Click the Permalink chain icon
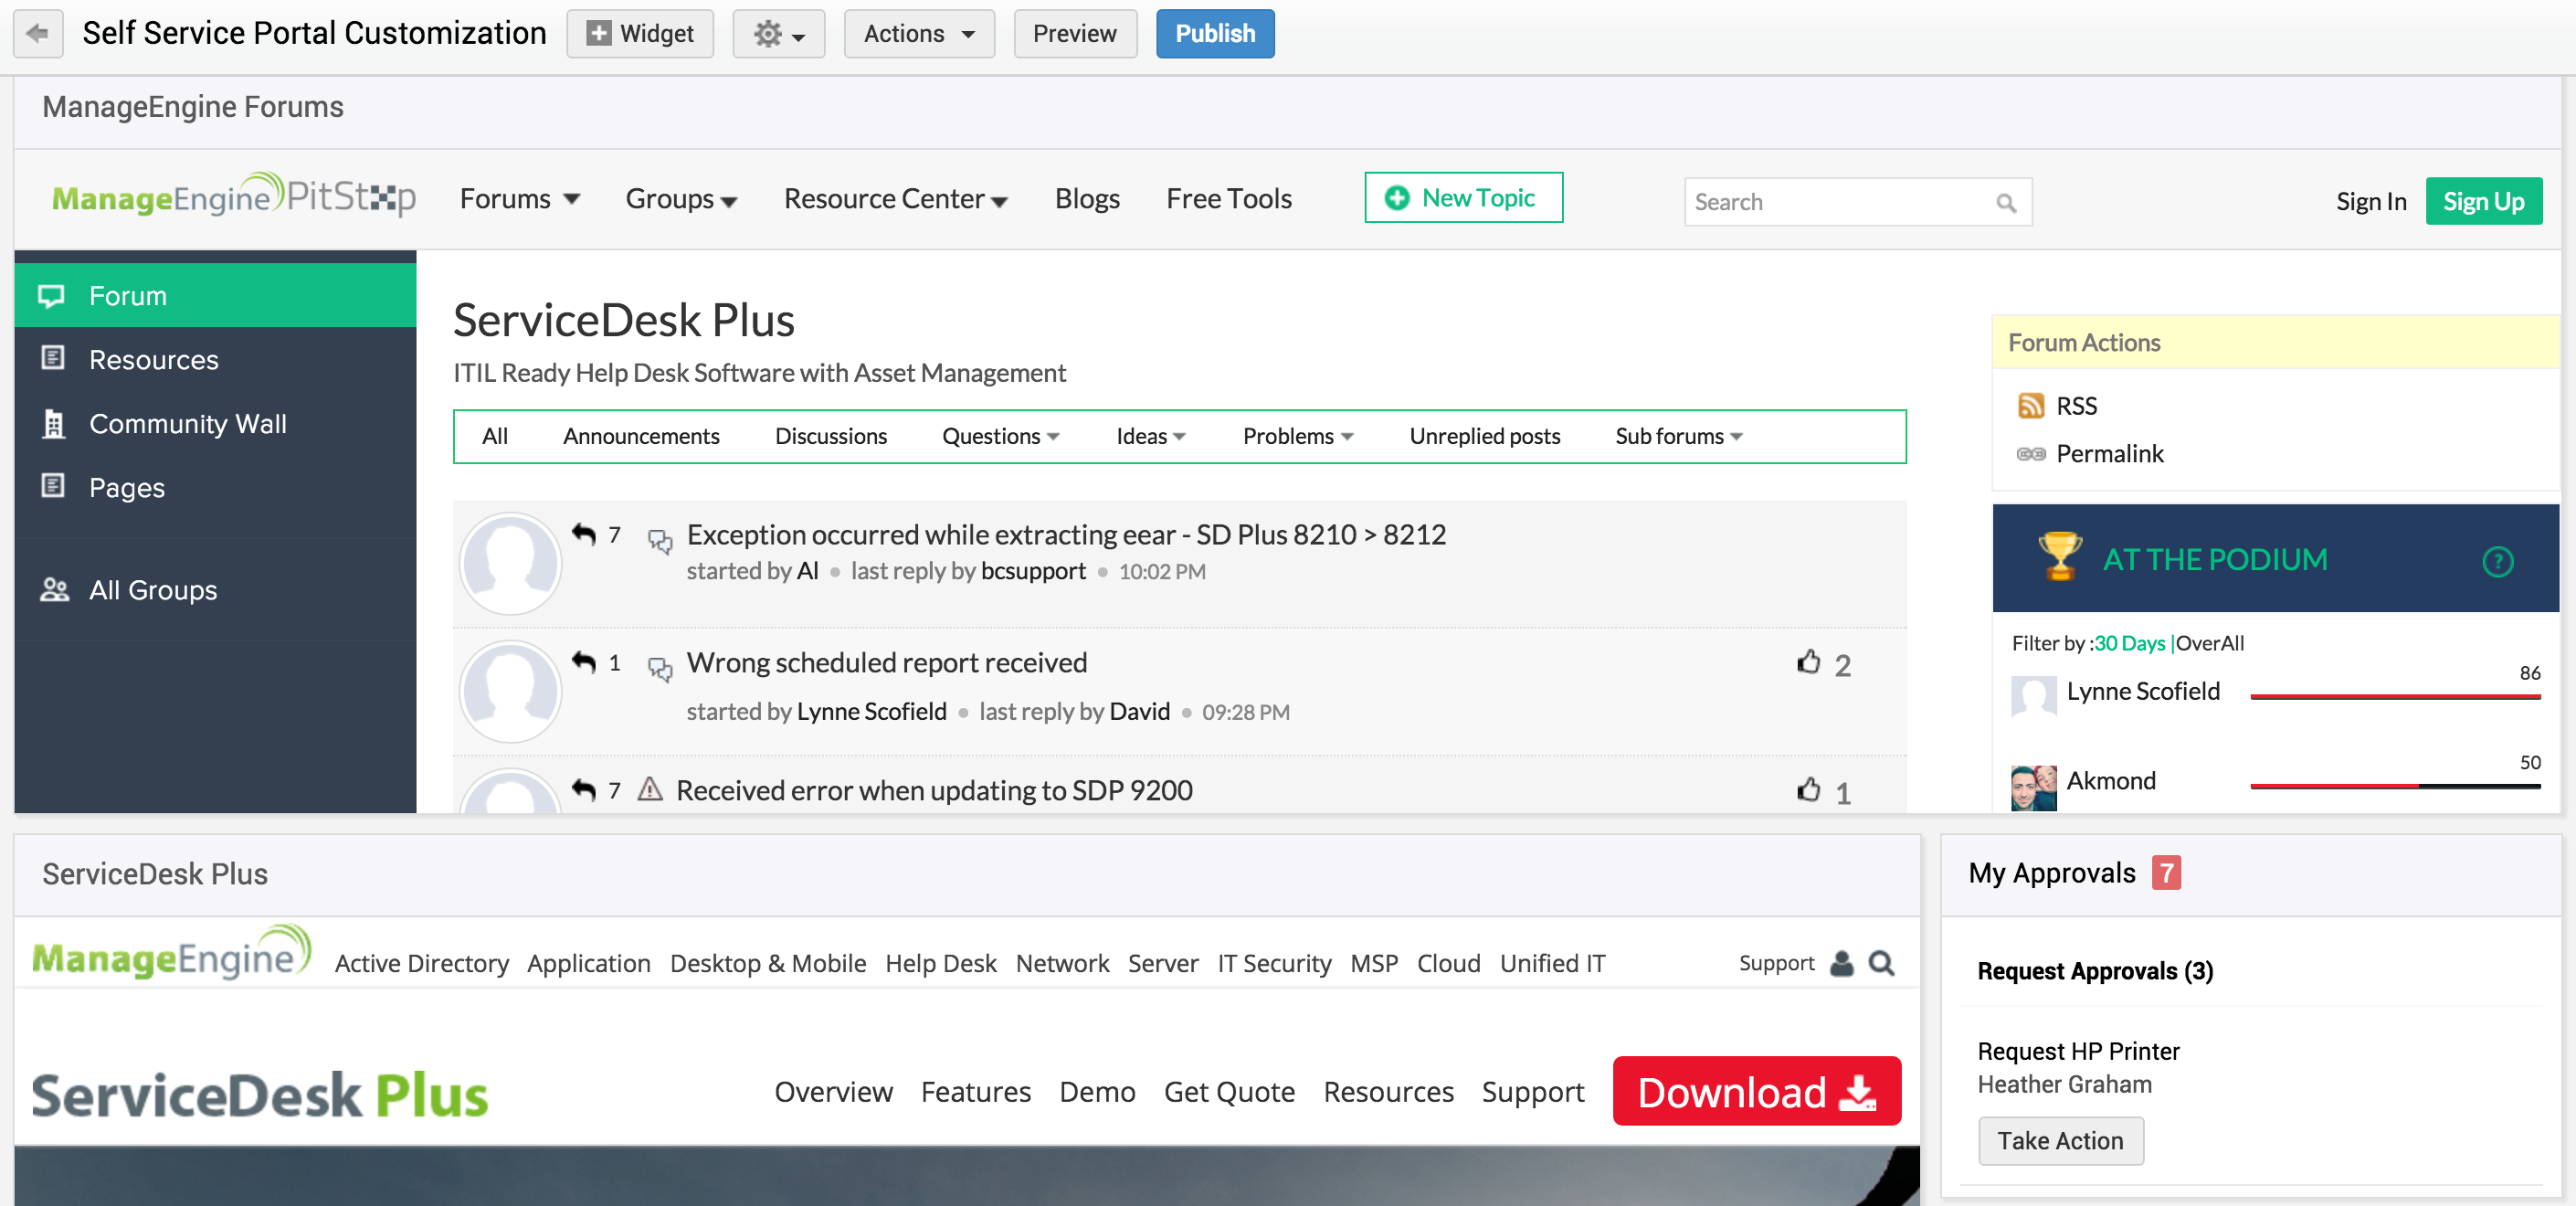 tap(2031, 454)
